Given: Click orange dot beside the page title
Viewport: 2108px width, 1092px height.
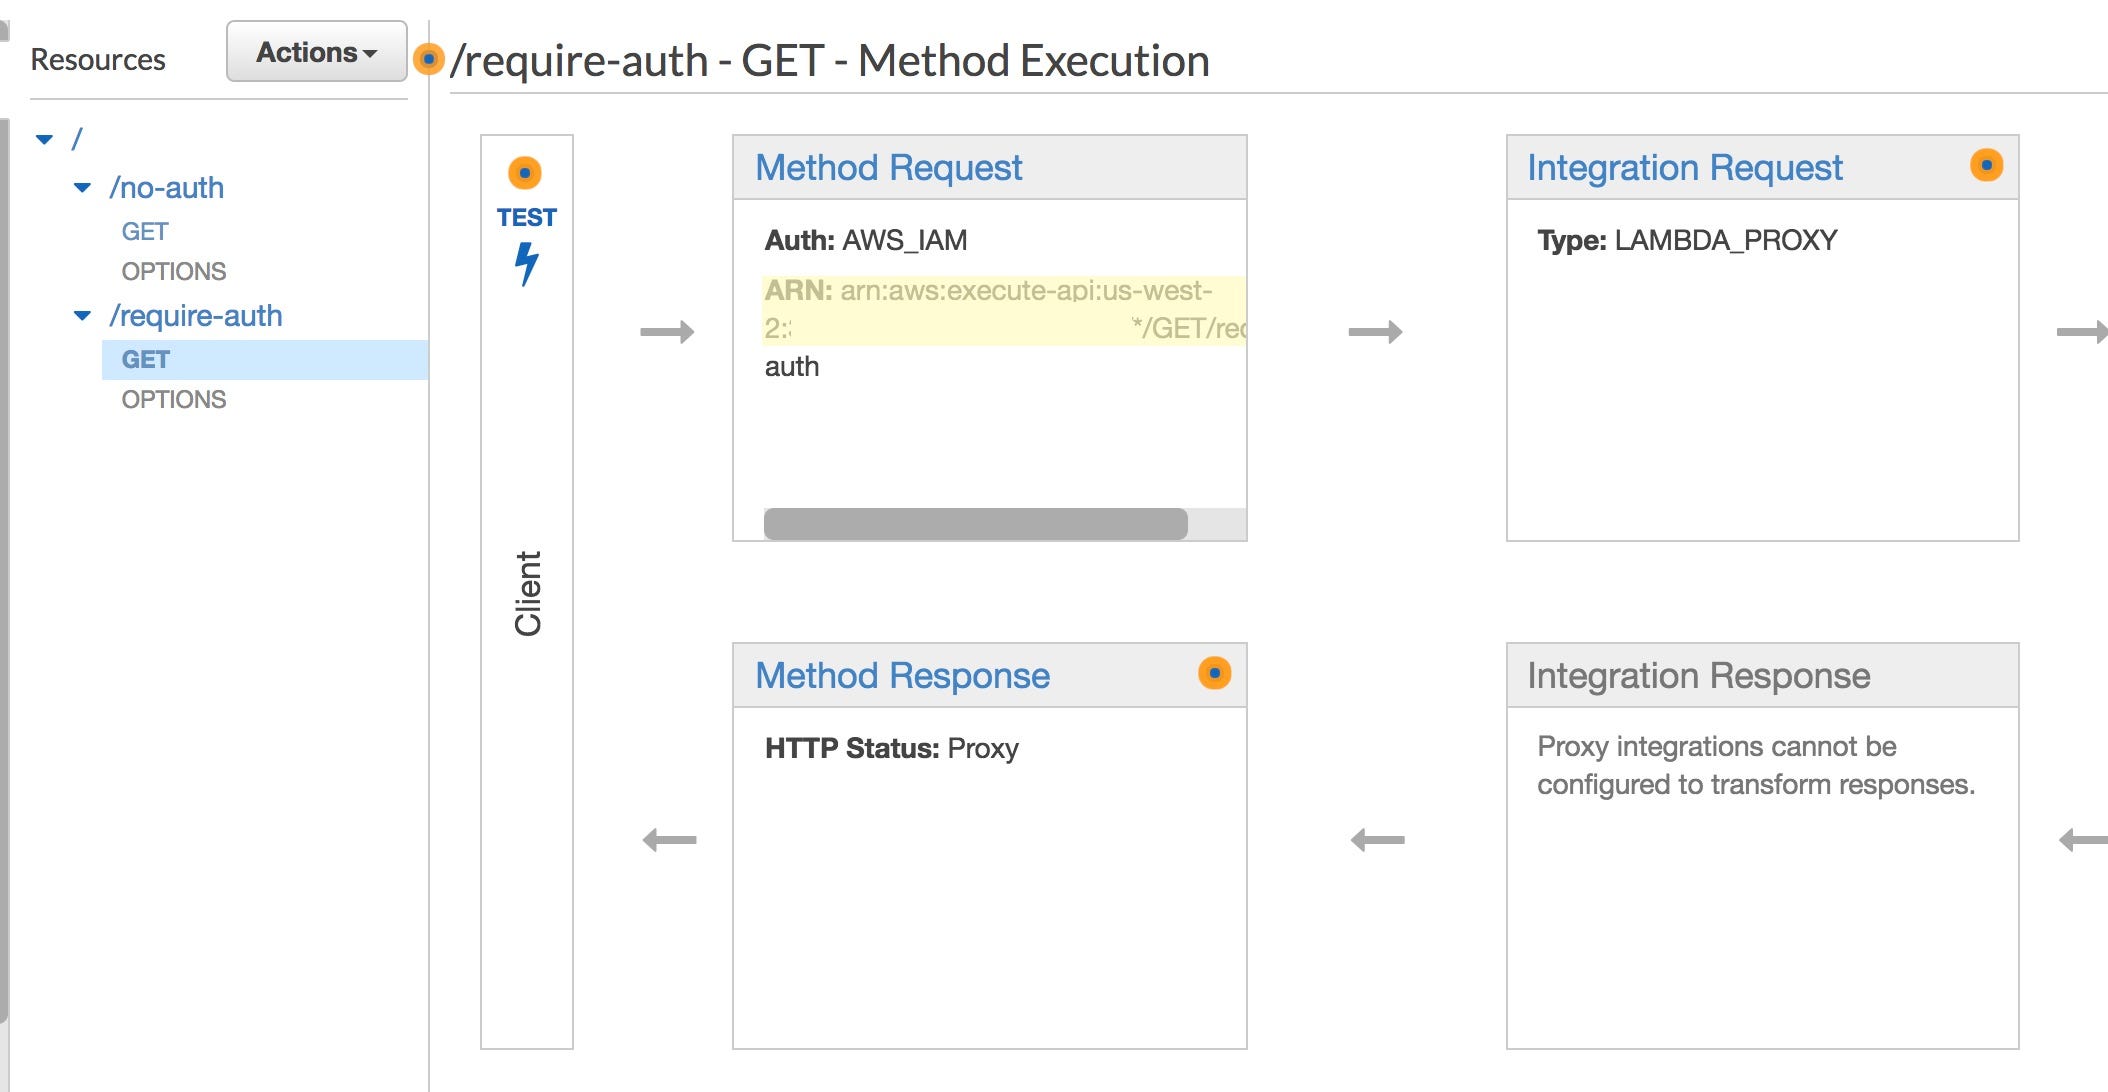Looking at the screenshot, I should pos(429,59).
